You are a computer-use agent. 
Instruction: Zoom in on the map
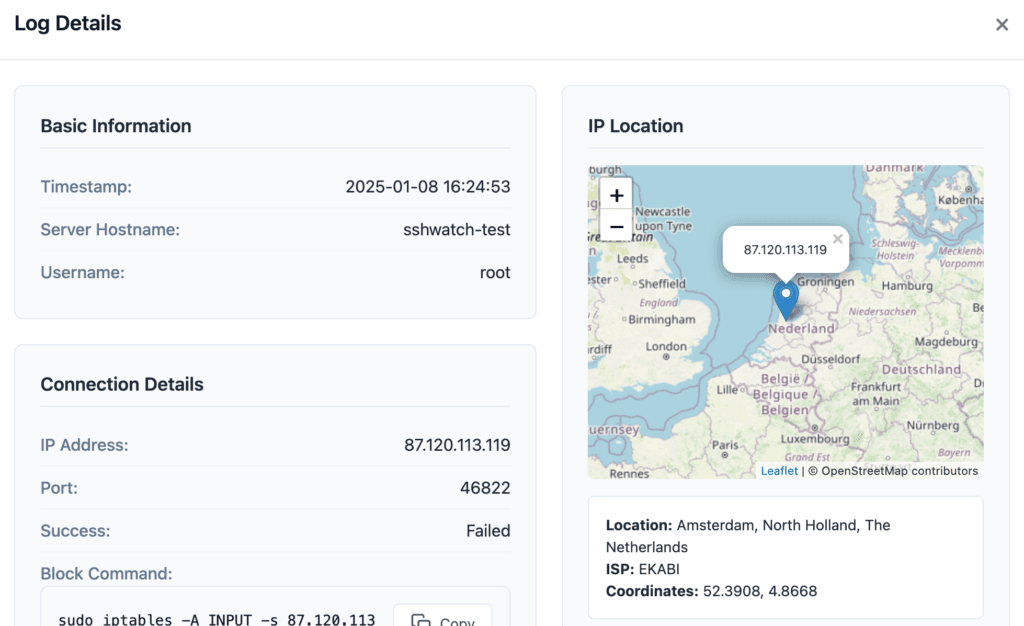616,195
